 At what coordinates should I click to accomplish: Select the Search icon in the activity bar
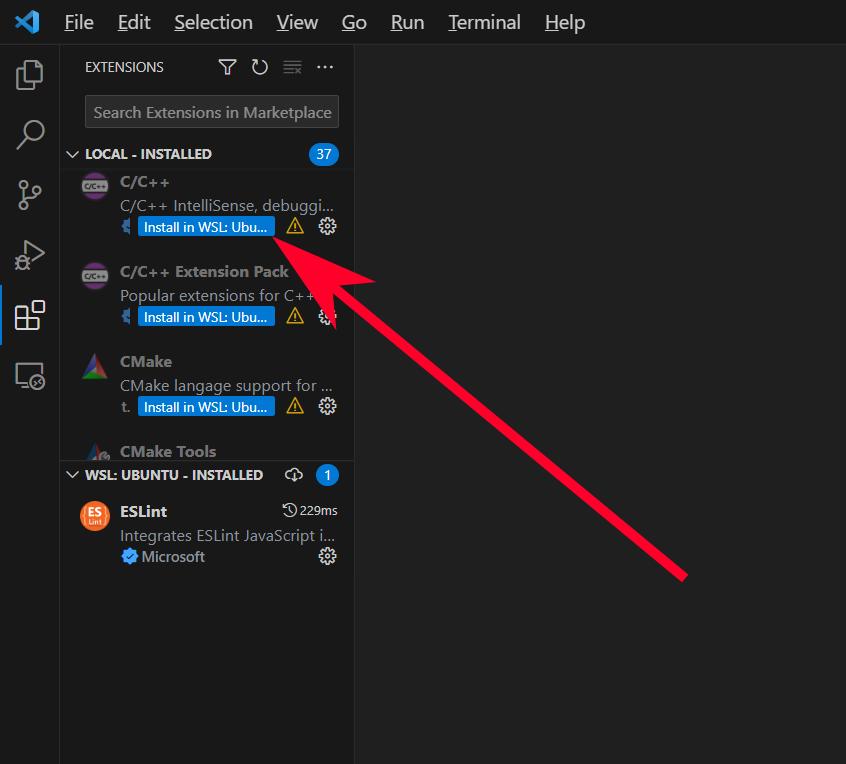tap(29, 134)
